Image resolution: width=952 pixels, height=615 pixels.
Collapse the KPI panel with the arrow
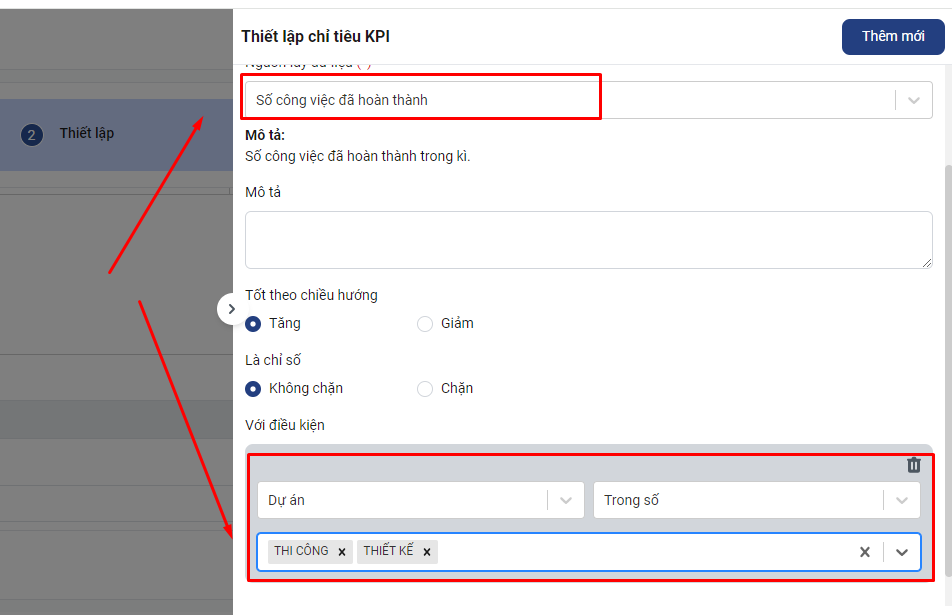pos(231,309)
